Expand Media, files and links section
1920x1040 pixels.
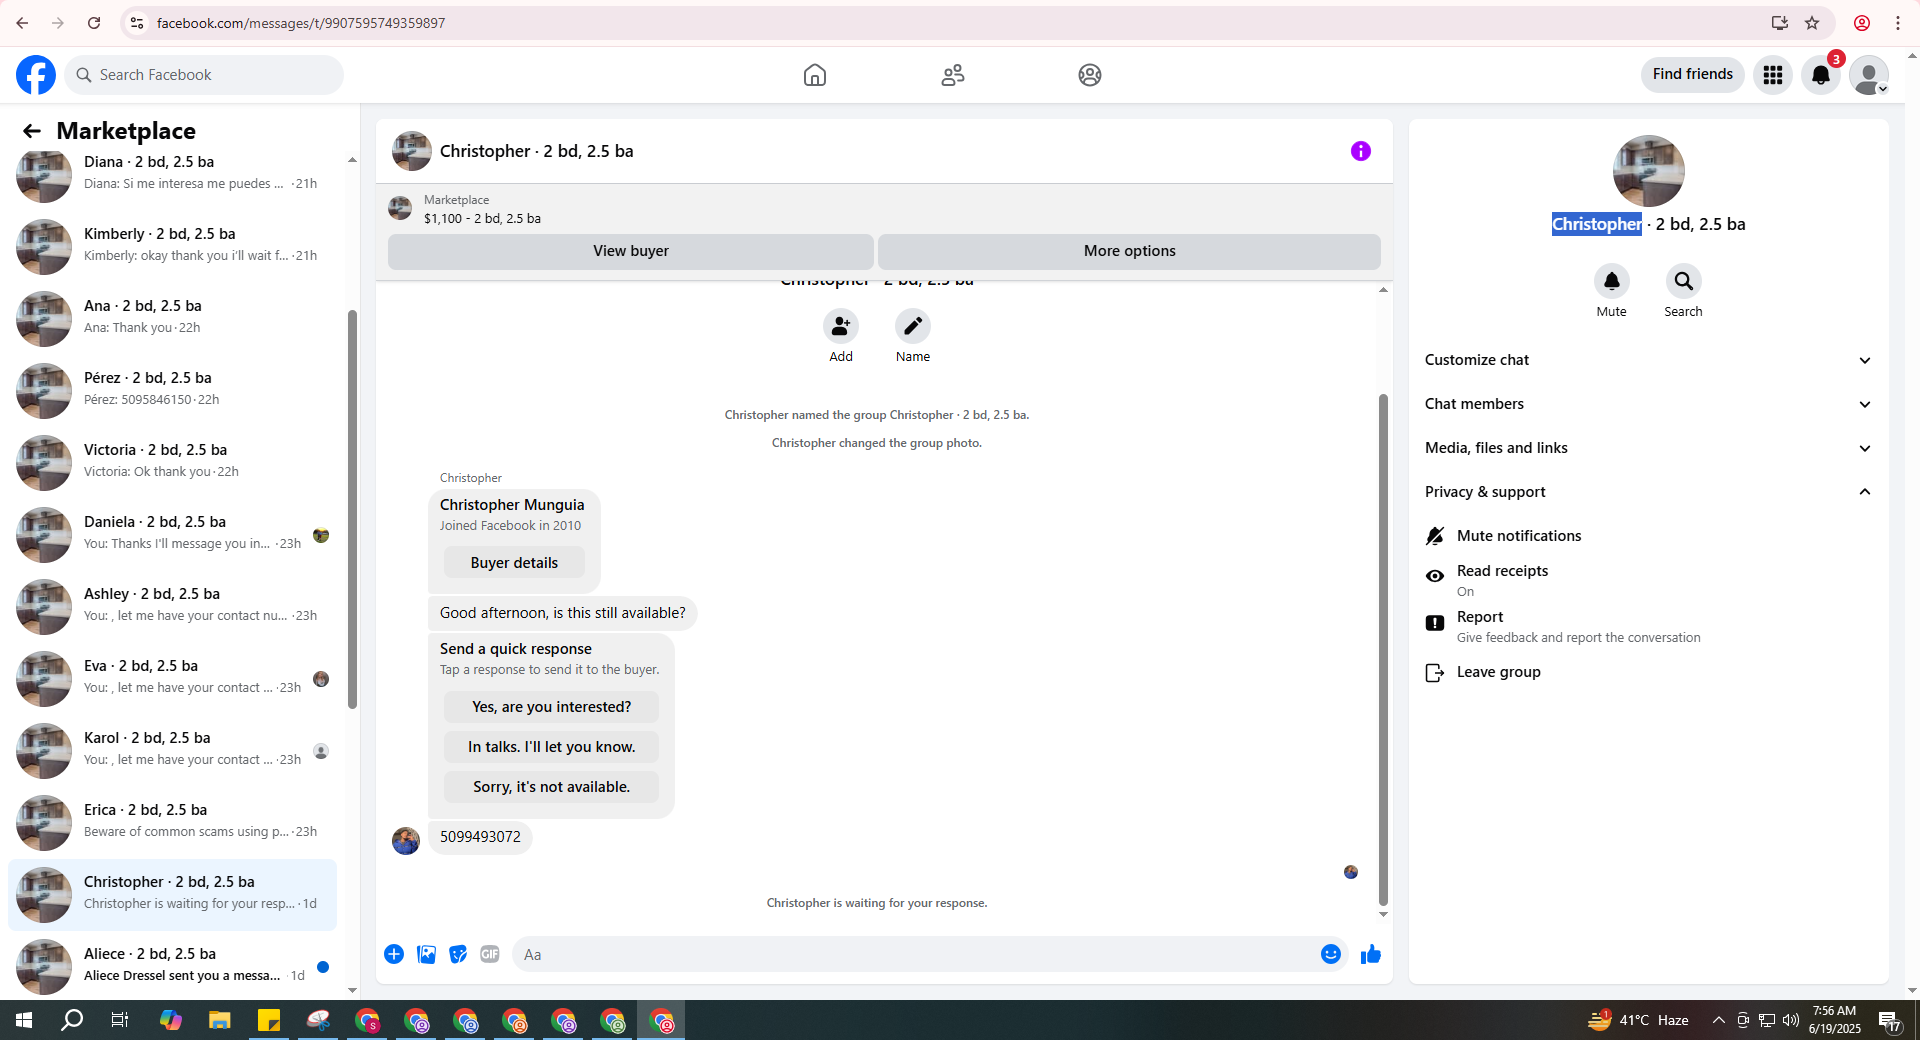tap(1647, 448)
